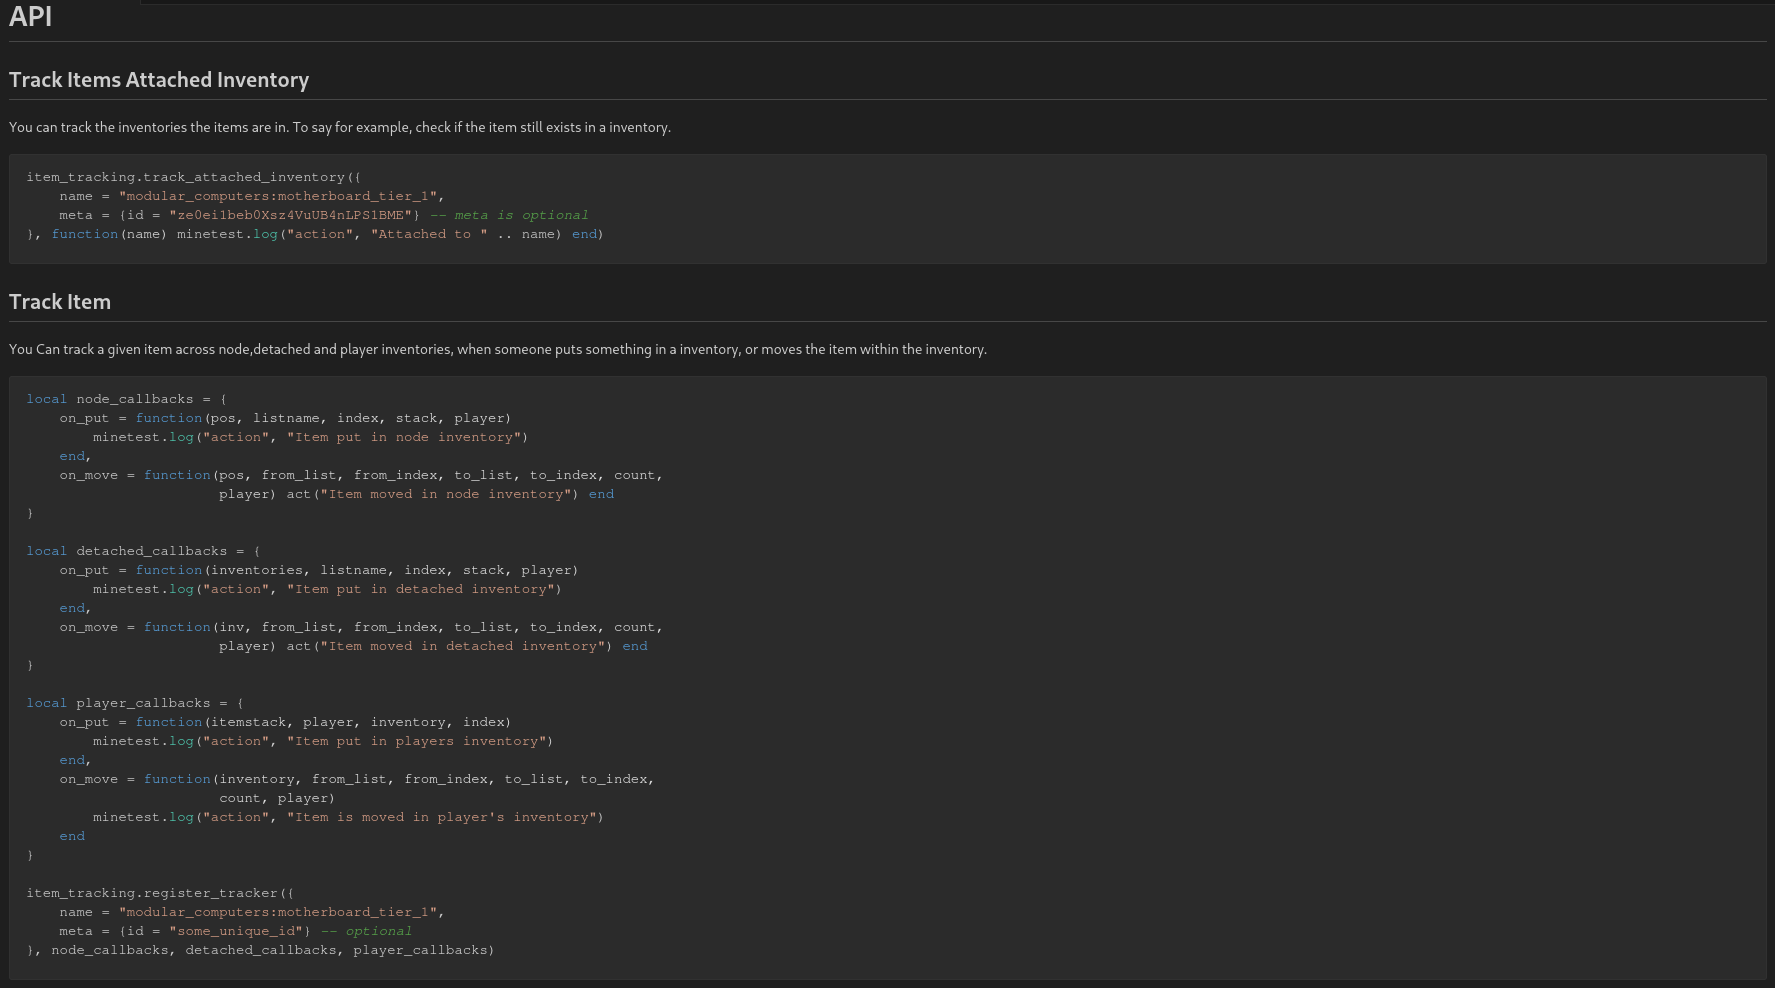The image size is (1775, 988).
Task: Click the 'Item moved in node inventory' string
Action: coord(446,494)
